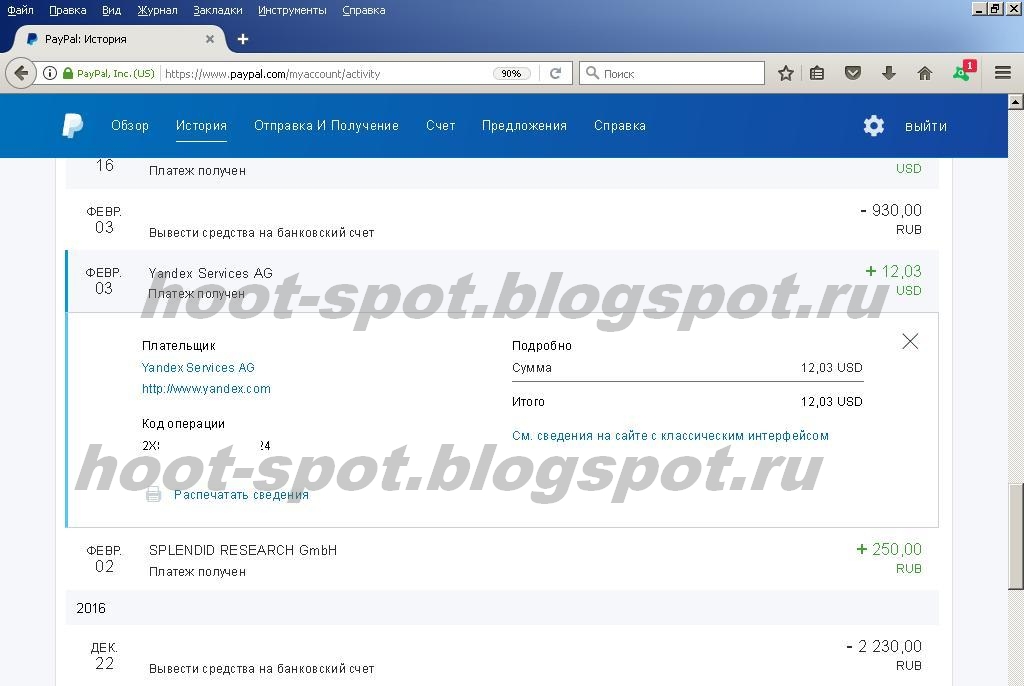Bookmark this page with the star icon
1024x686 pixels.
(x=786, y=73)
